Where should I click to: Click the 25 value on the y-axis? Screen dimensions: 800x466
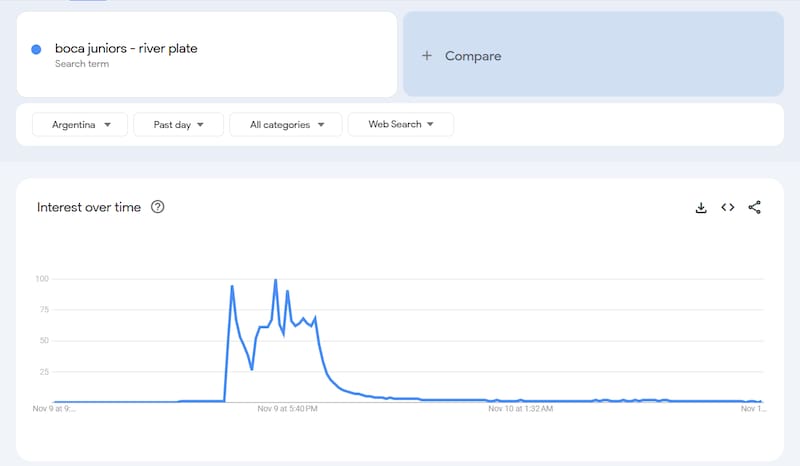click(43, 372)
